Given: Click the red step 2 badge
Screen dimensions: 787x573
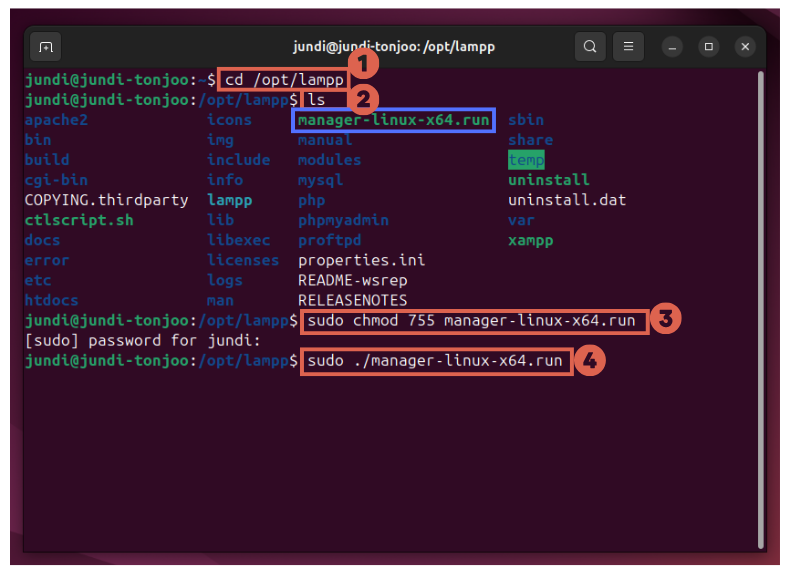Looking at the screenshot, I should tap(364, 98).
